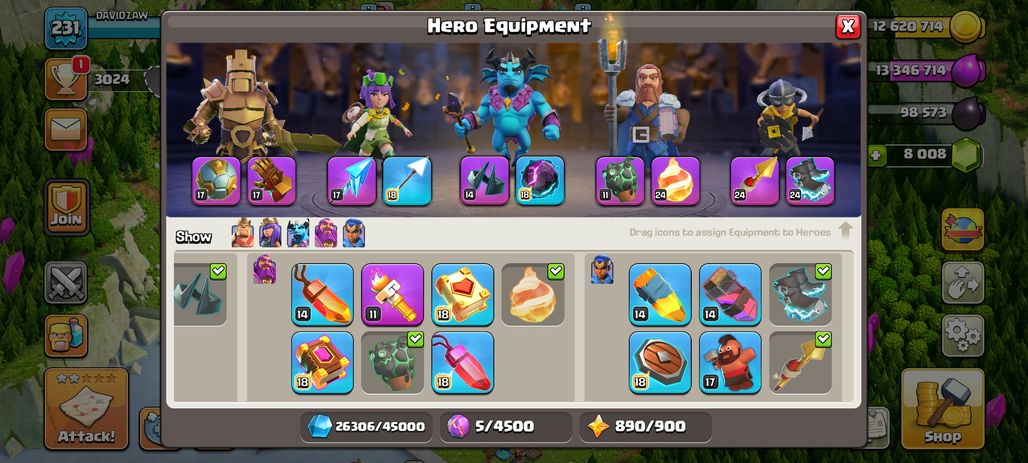Viewport: 1028px width, 463px height.
Task: Choose the Rage Gem red crystal equipment
Action: tap(462, 363)
